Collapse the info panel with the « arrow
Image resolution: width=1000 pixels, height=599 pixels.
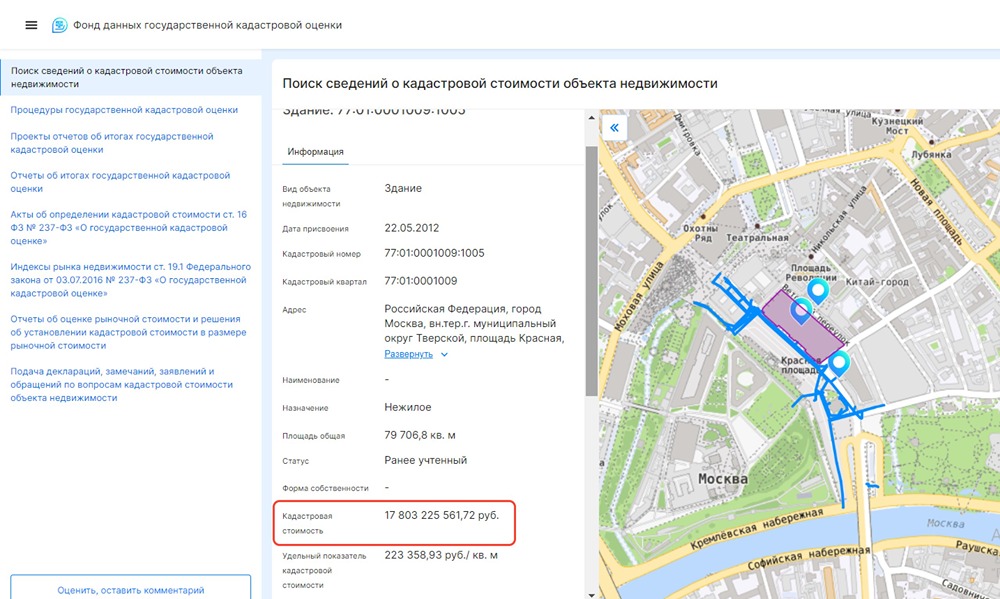tap(613, 128)
